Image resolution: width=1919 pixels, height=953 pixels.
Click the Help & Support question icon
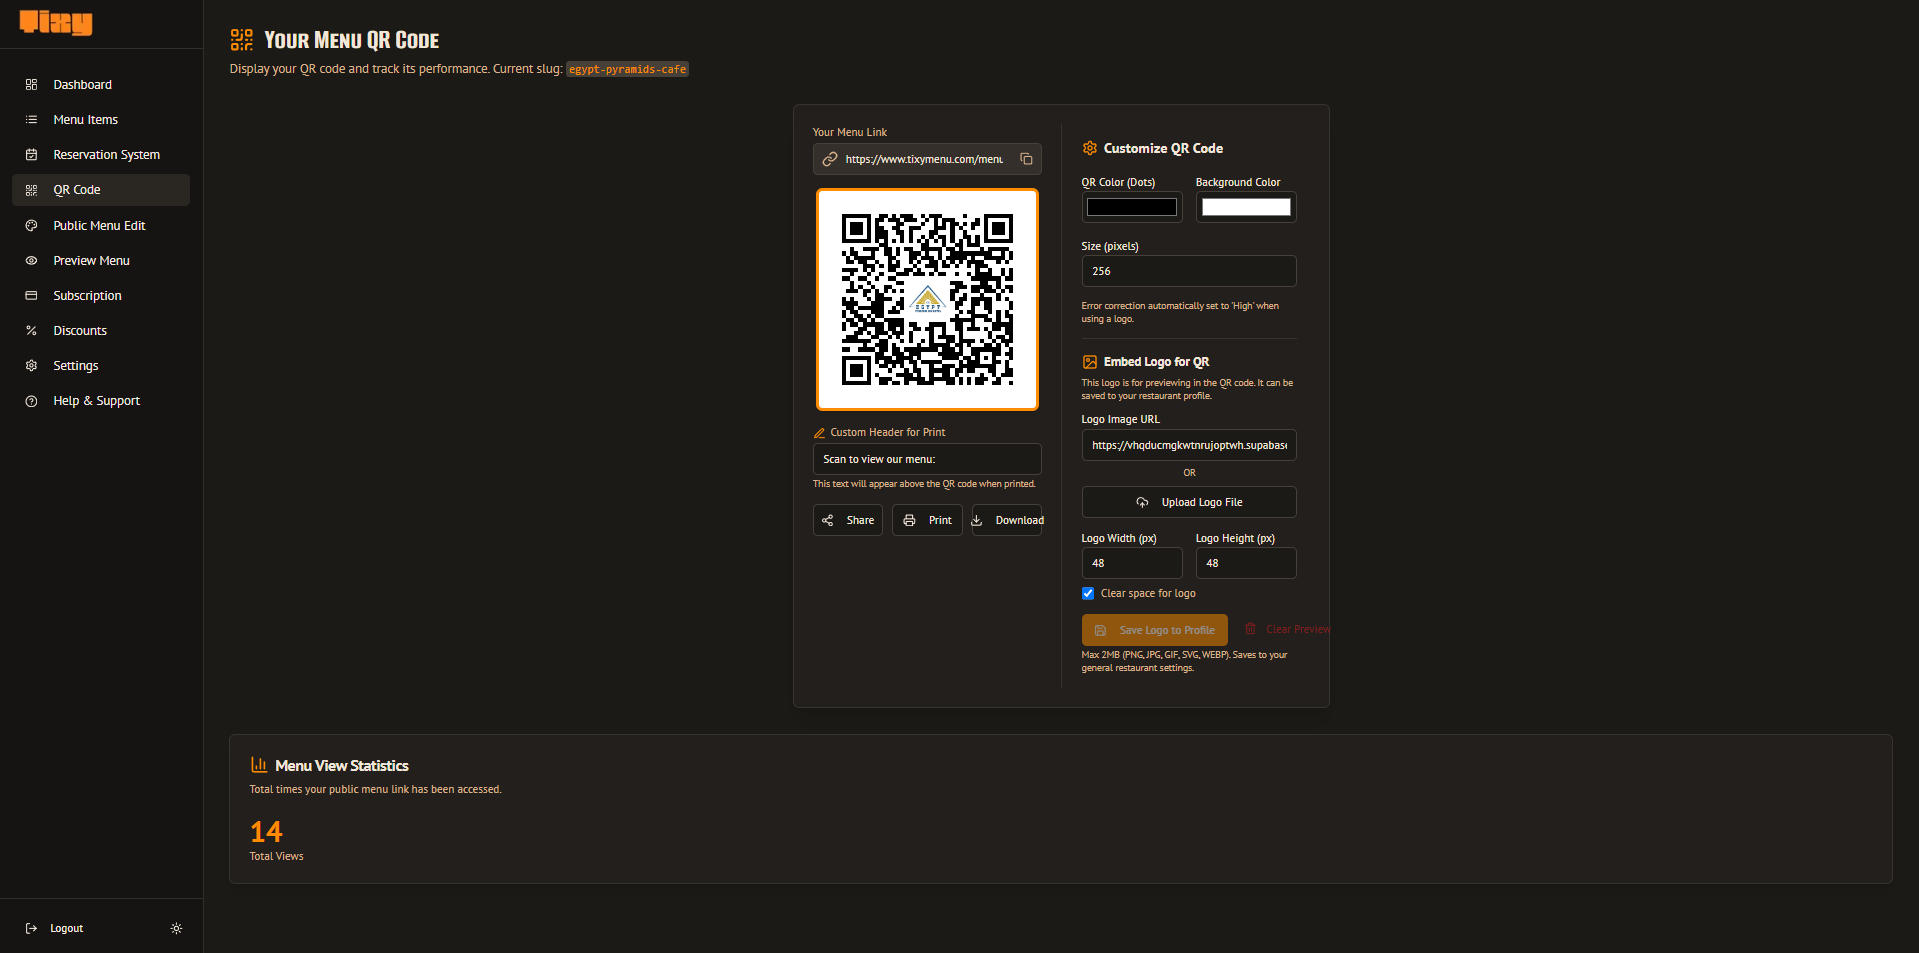[x=31, y=401]
